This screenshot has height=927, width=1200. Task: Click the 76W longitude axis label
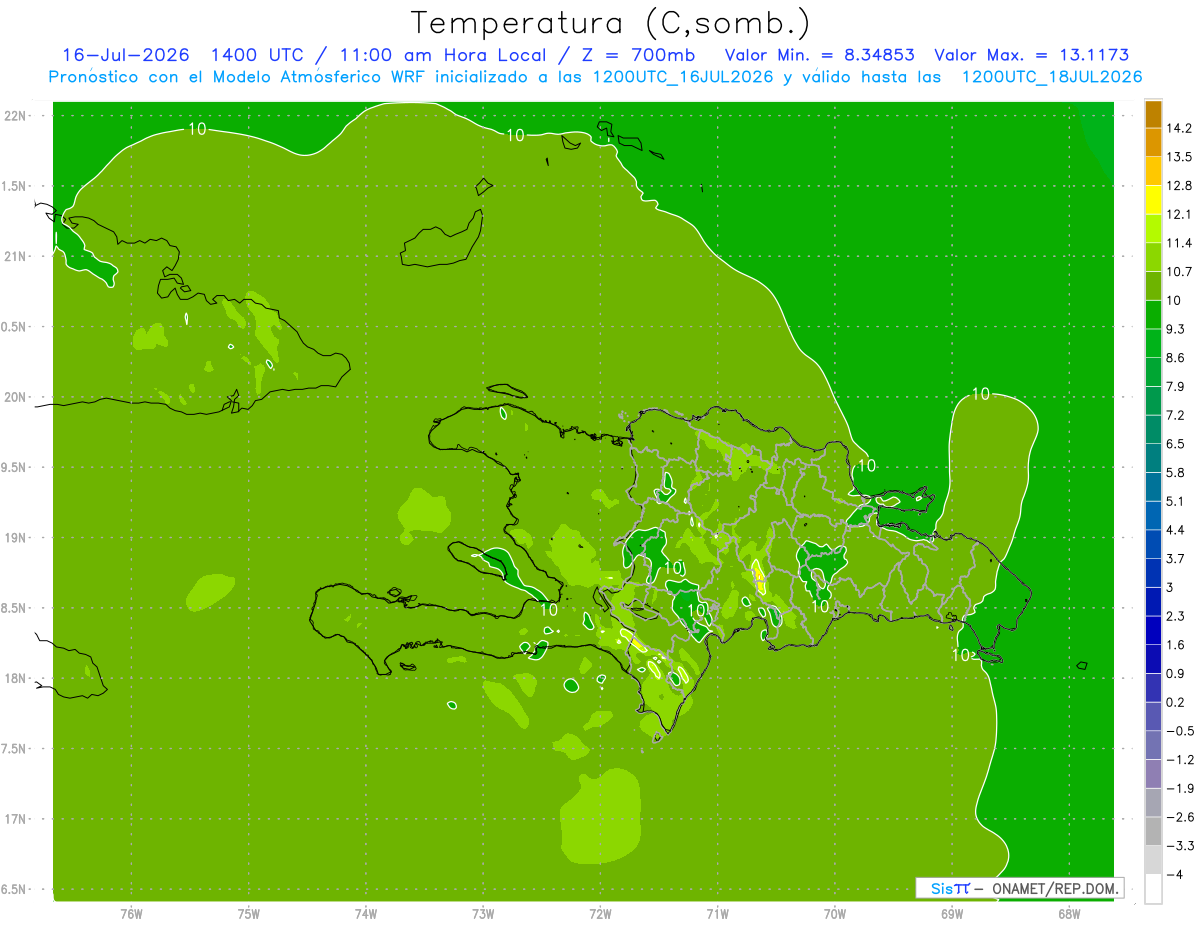pyautogui.click(x=131, y=914)
